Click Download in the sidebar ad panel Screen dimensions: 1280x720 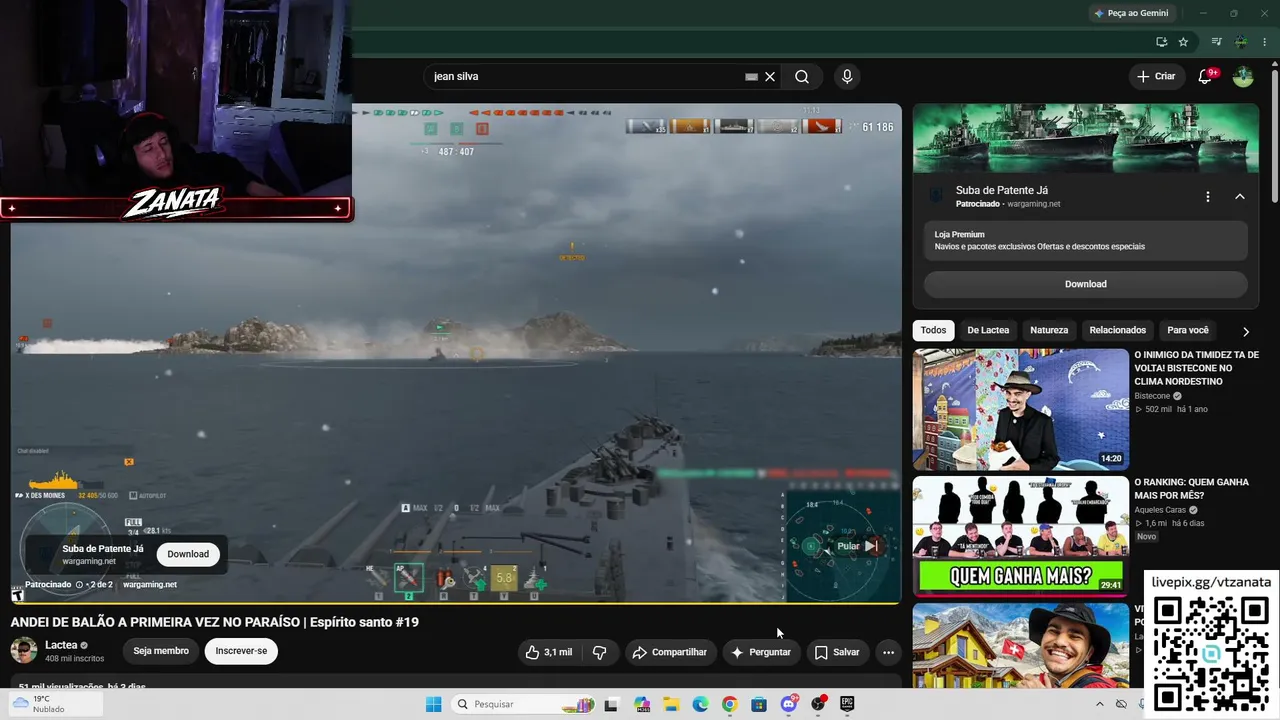pyautogui.click(x=1085, y=284)
